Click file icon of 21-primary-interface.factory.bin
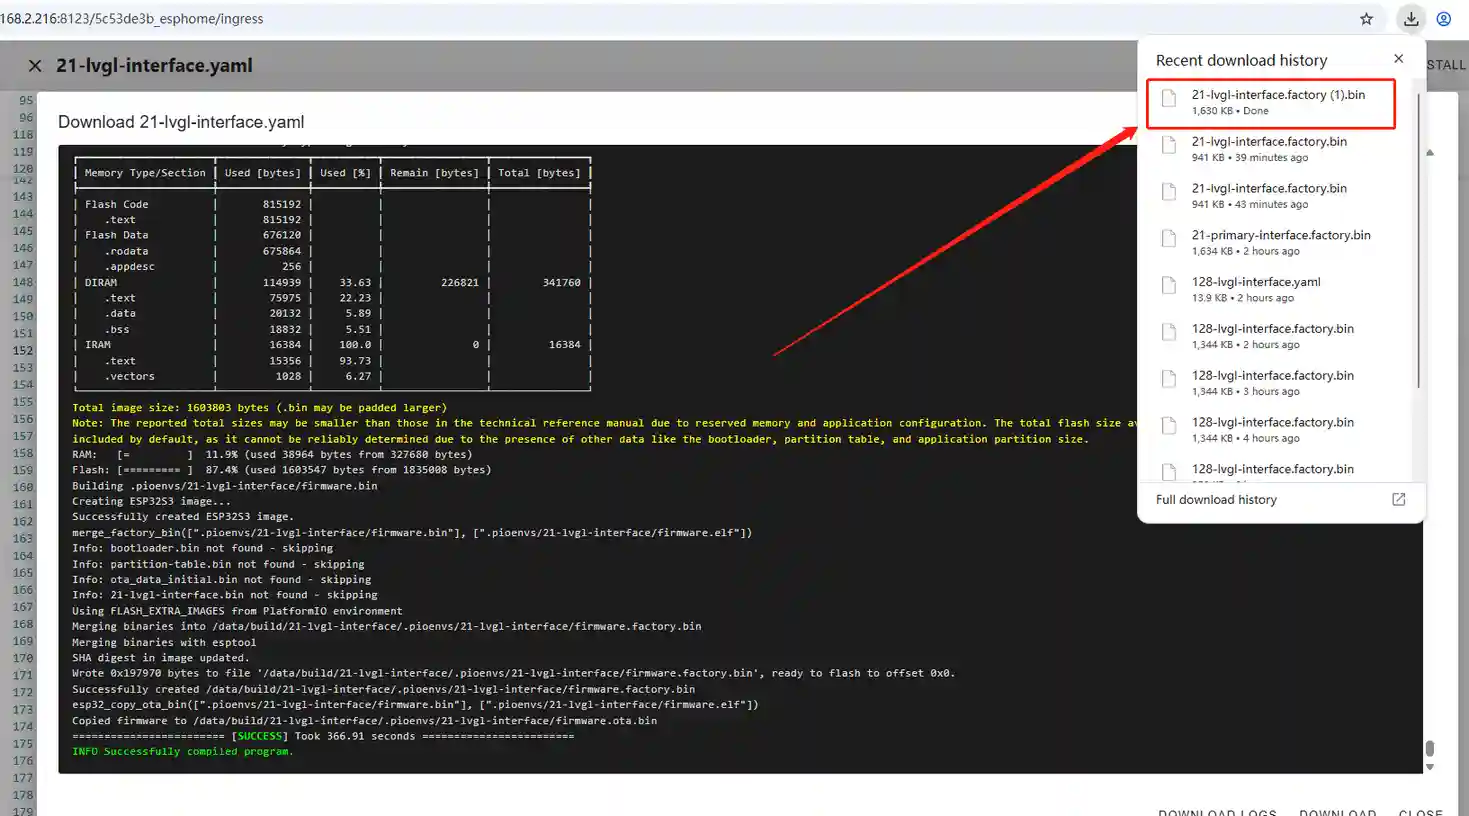1469x816 pixels. 1168,239
